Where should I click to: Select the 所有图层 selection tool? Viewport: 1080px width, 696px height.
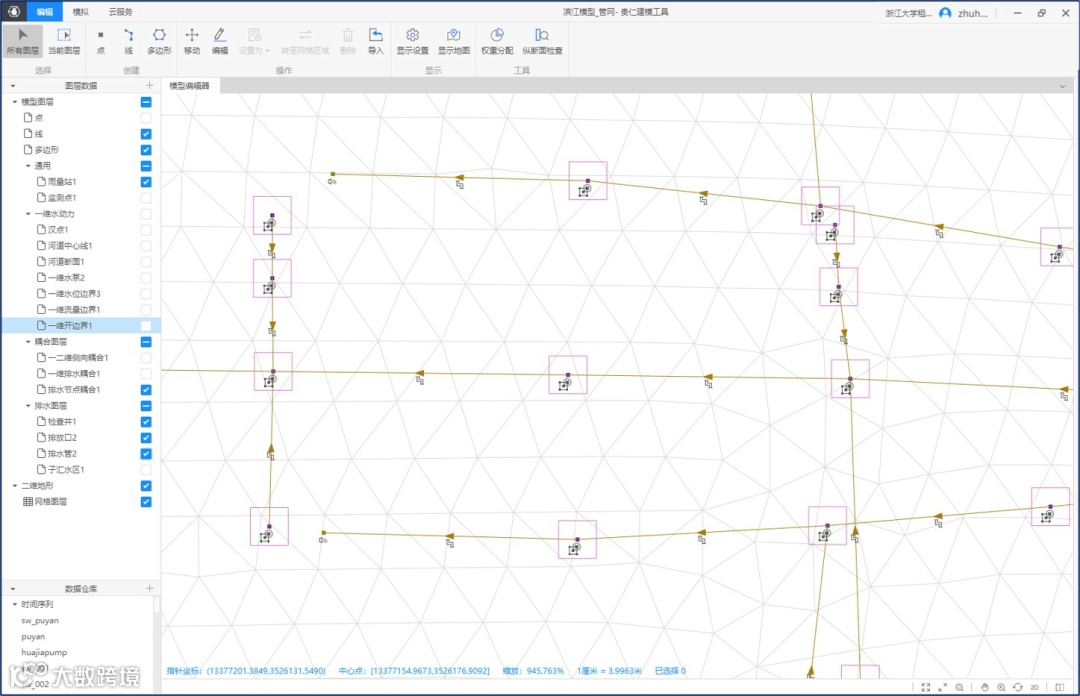23,41
